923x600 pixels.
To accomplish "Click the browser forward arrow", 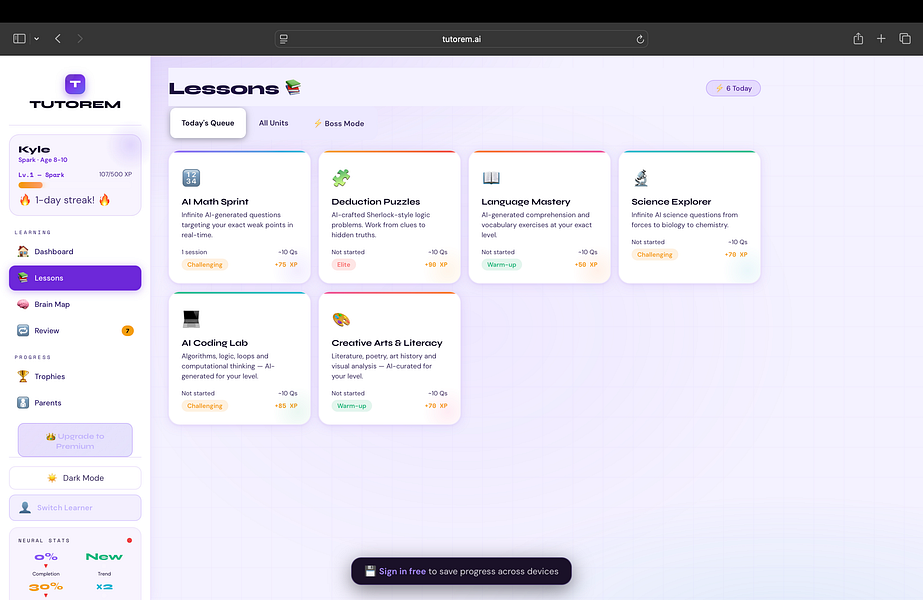I will point(80,39).
